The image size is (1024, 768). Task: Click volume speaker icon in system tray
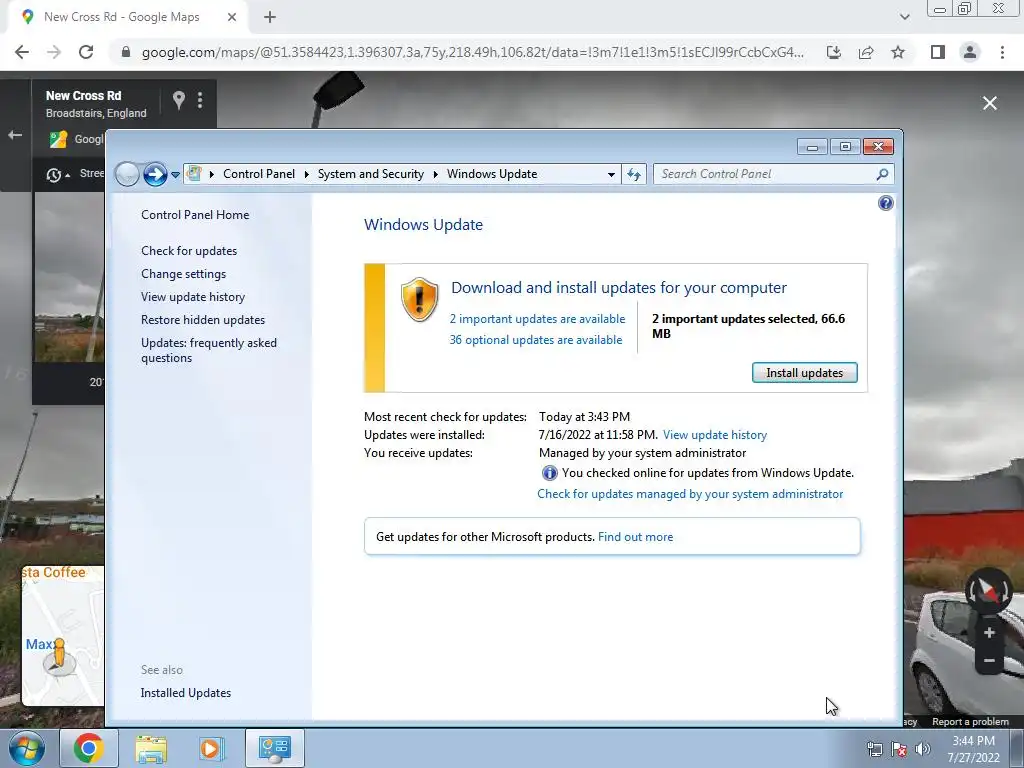922,749
